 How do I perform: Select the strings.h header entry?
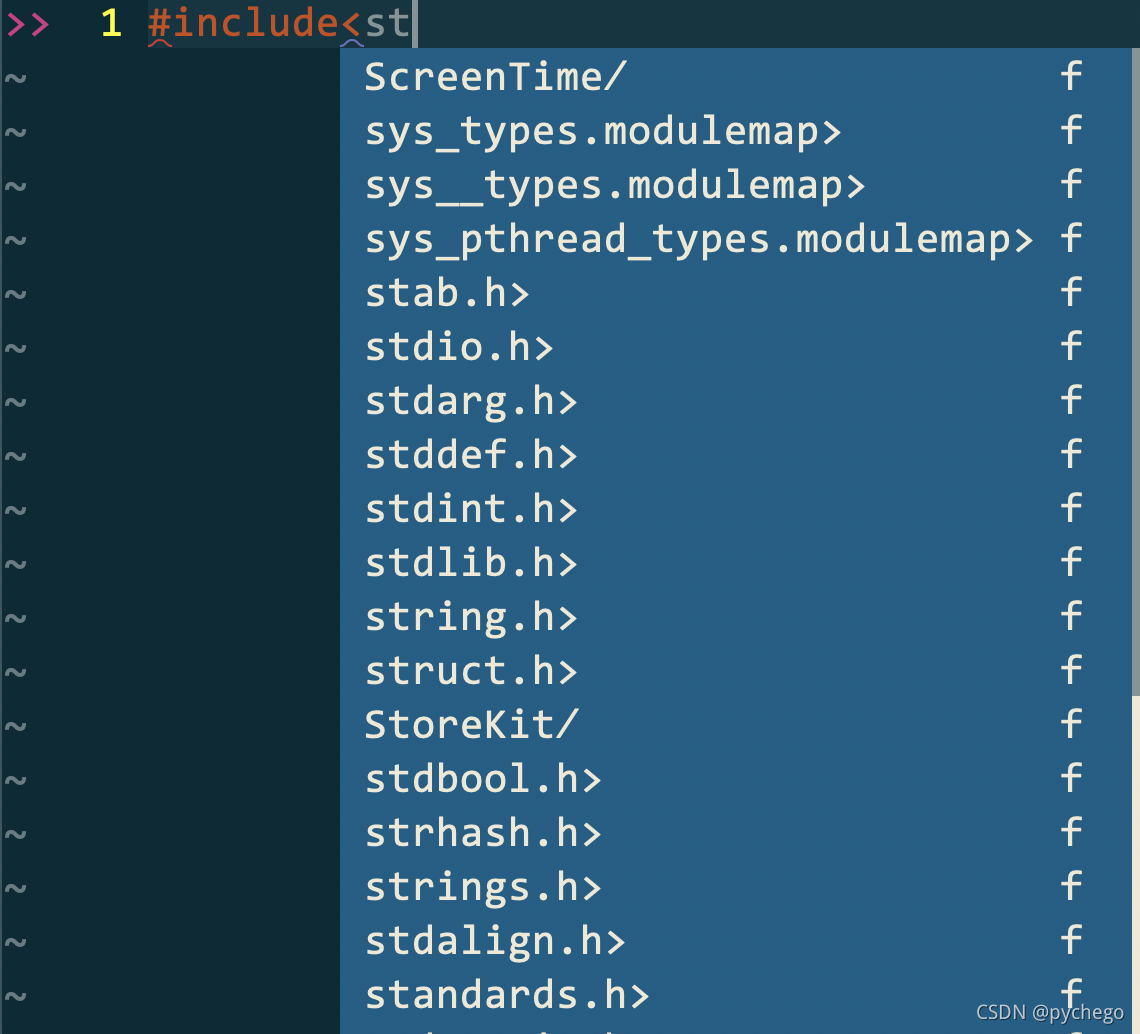click(x=483, y=886)
